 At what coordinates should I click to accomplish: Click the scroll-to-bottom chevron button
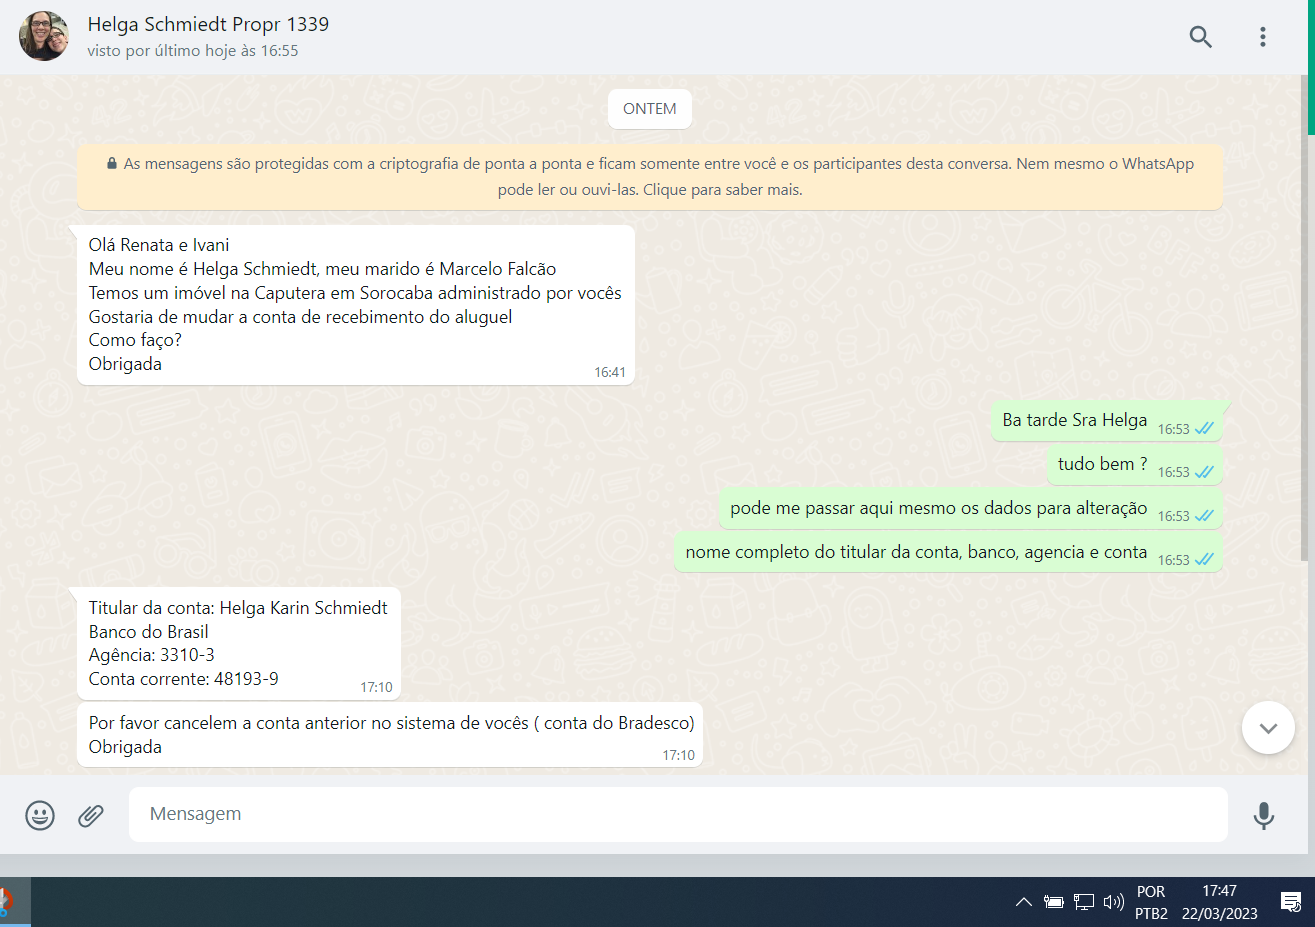1267,728
